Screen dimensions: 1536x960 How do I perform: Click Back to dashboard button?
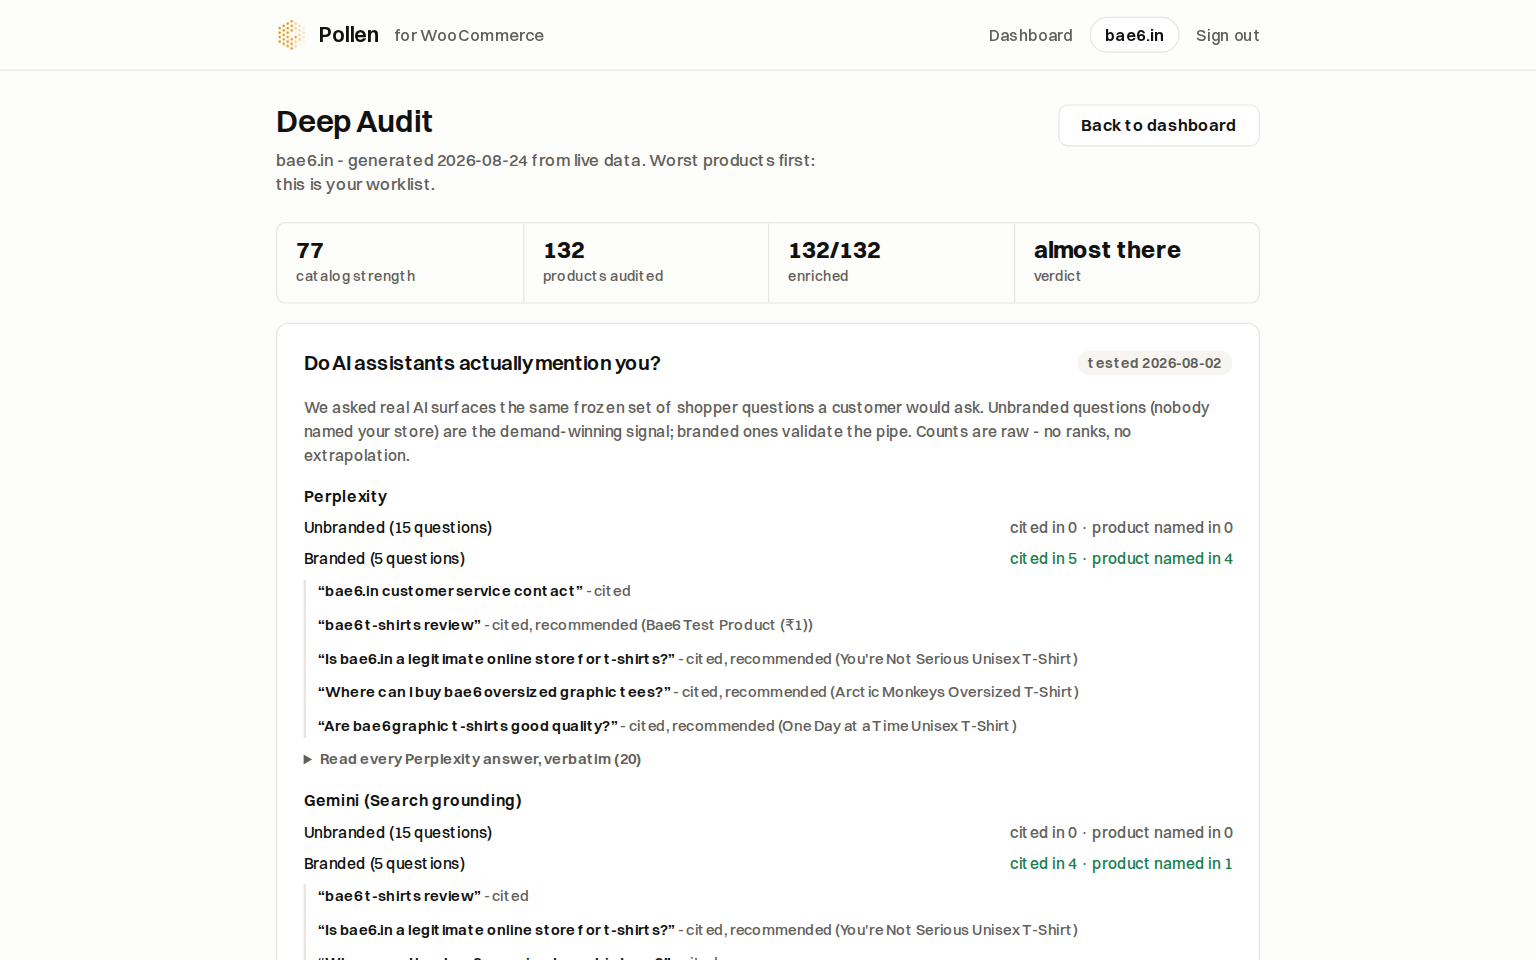tap(1158, 125)
